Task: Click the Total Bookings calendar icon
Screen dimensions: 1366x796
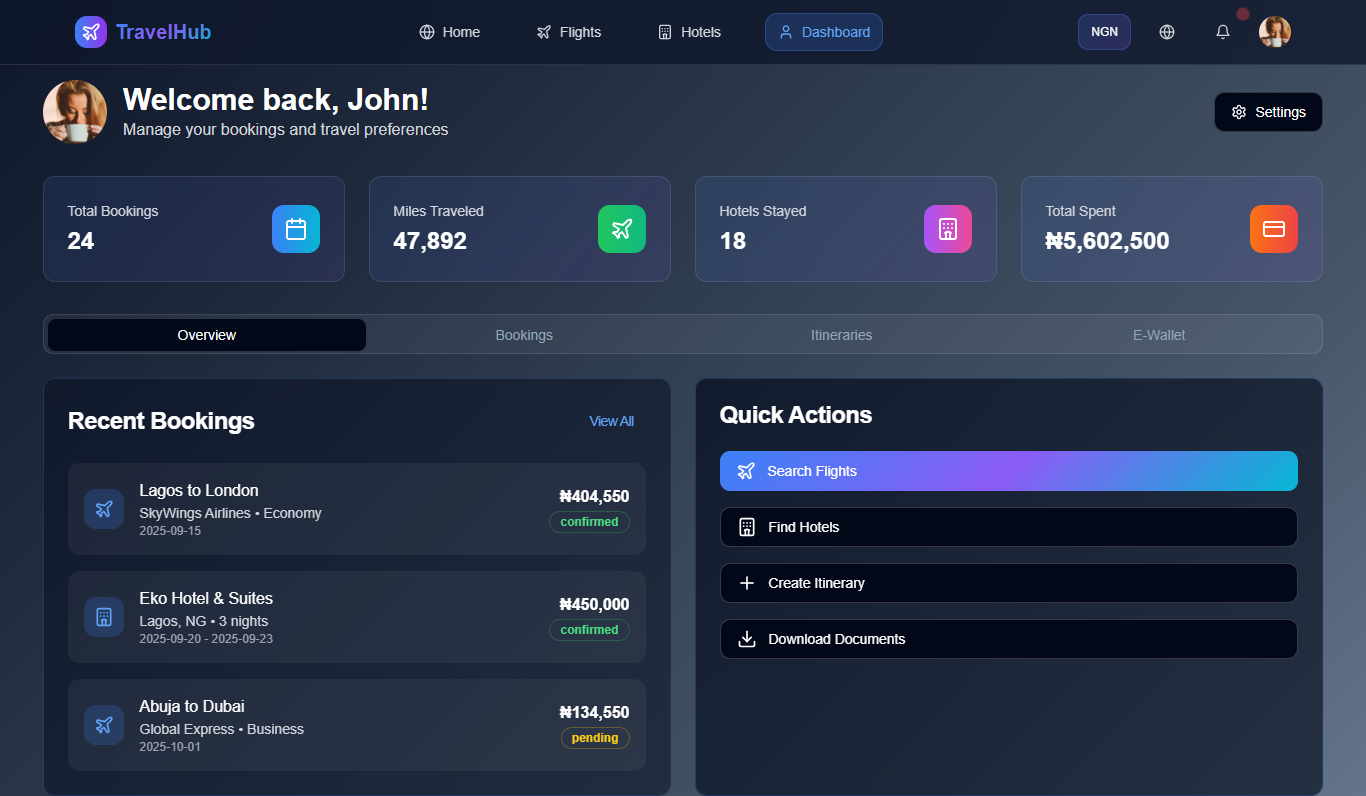Action: [296, 229]
